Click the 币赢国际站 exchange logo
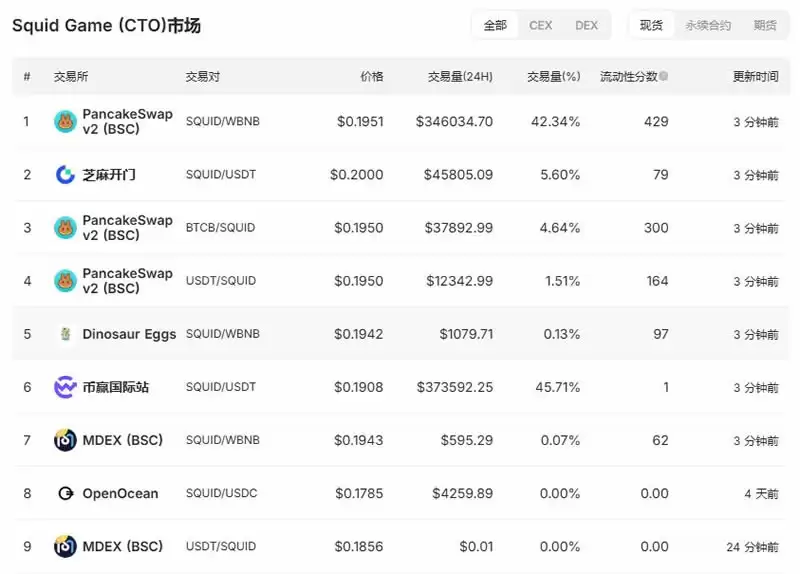 pos(65,387)
